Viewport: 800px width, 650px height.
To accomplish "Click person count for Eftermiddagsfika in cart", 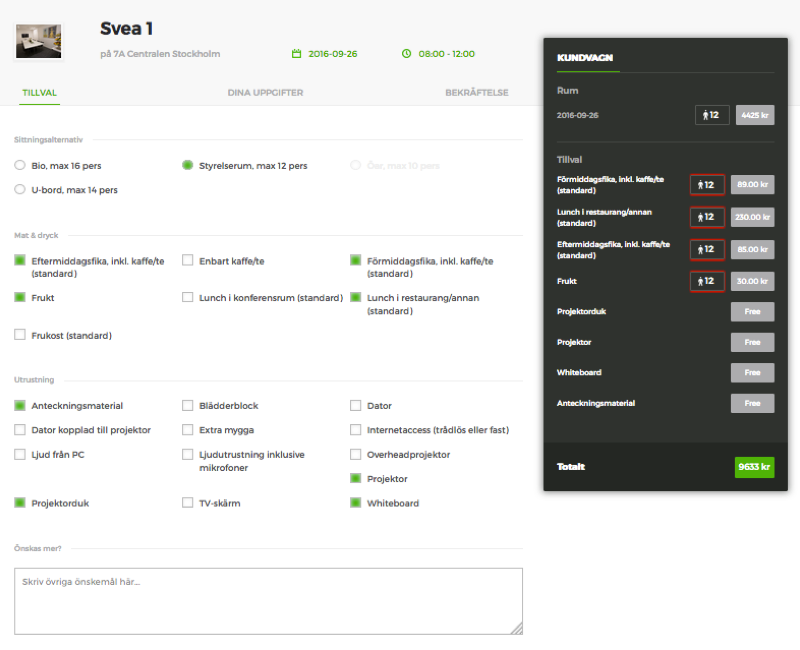I will coord(707,249).
